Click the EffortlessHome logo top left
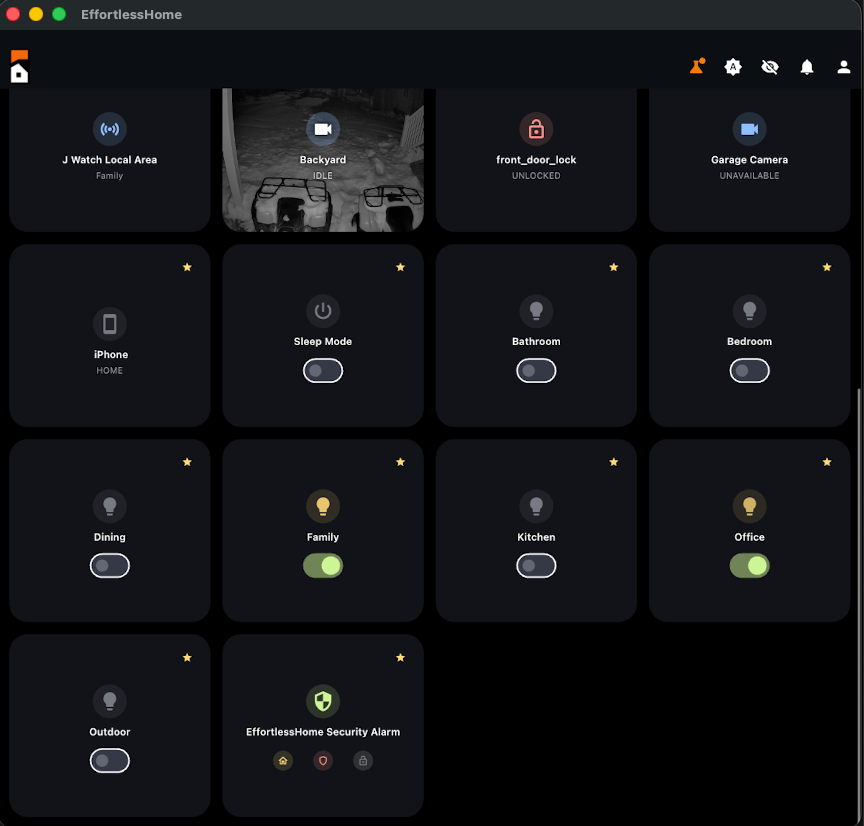This screenshot has height=826, width=864. 18,66
